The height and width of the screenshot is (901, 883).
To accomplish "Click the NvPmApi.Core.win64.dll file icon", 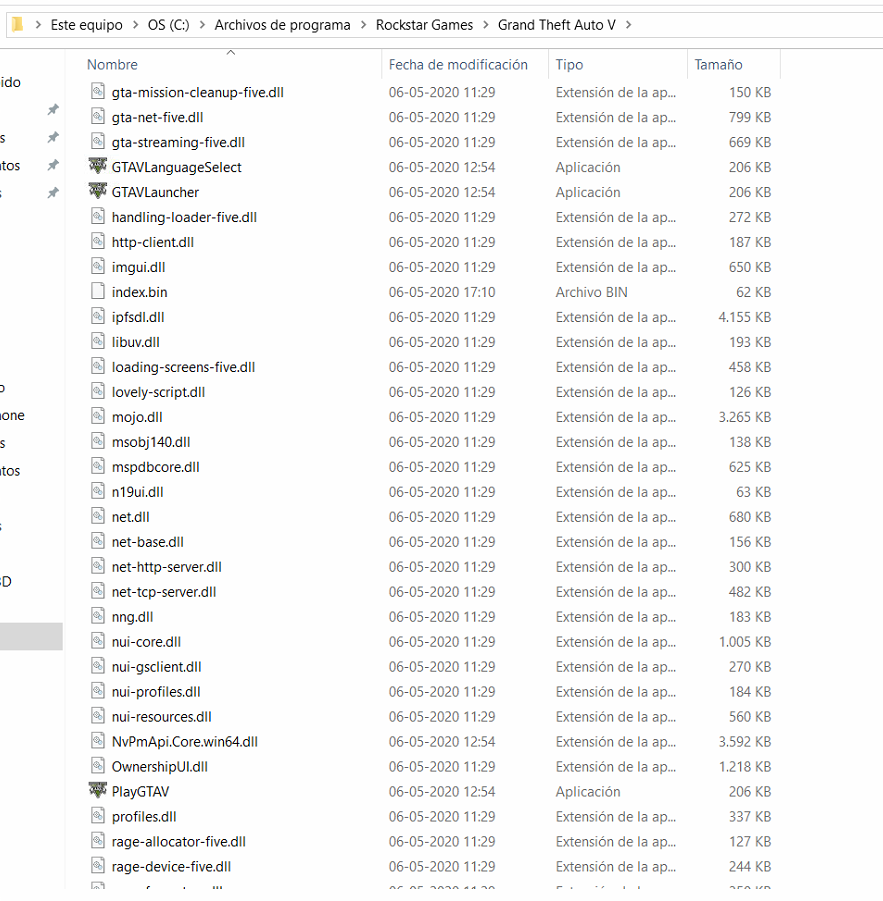I will [x=98, y=741].
